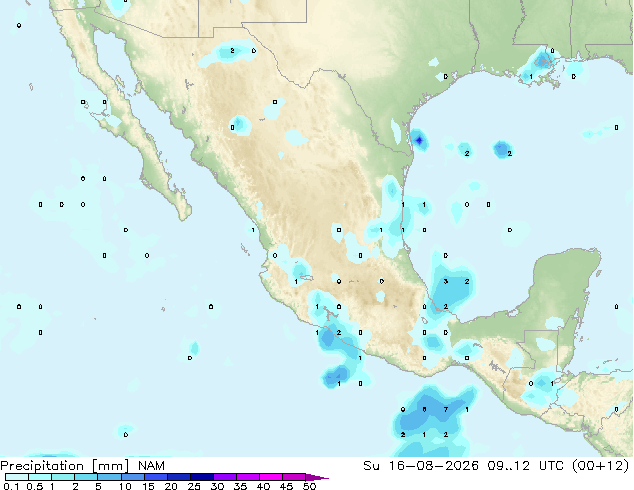Image resolution: width=634 pixels, height=490 pixels.
Task: Click the 15–20 mm legend color swatch
Action: (155, 477)
